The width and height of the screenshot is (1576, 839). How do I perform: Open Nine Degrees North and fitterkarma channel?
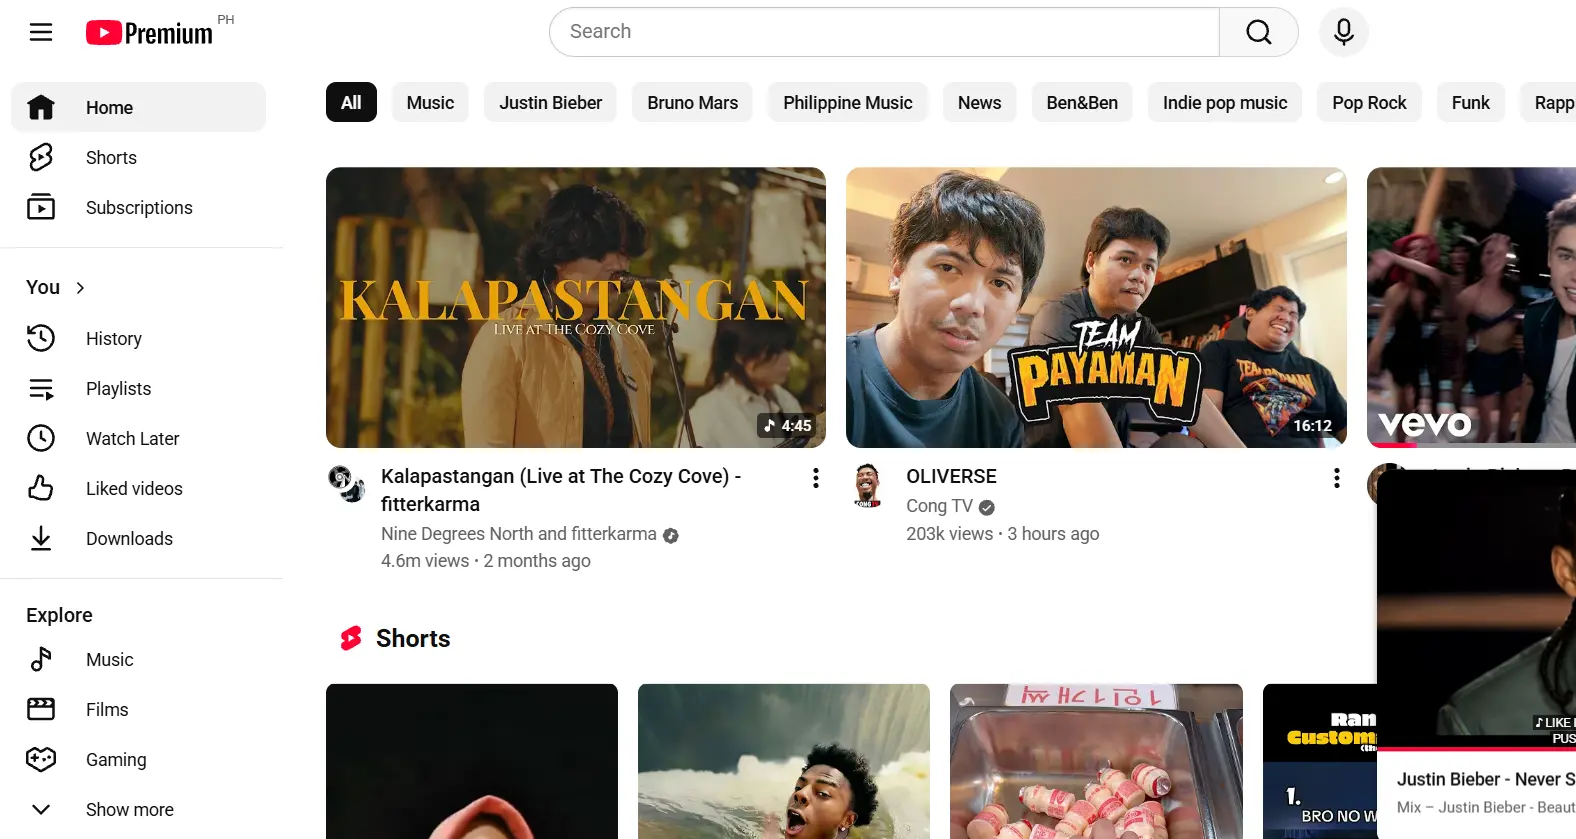click(519, 534)
